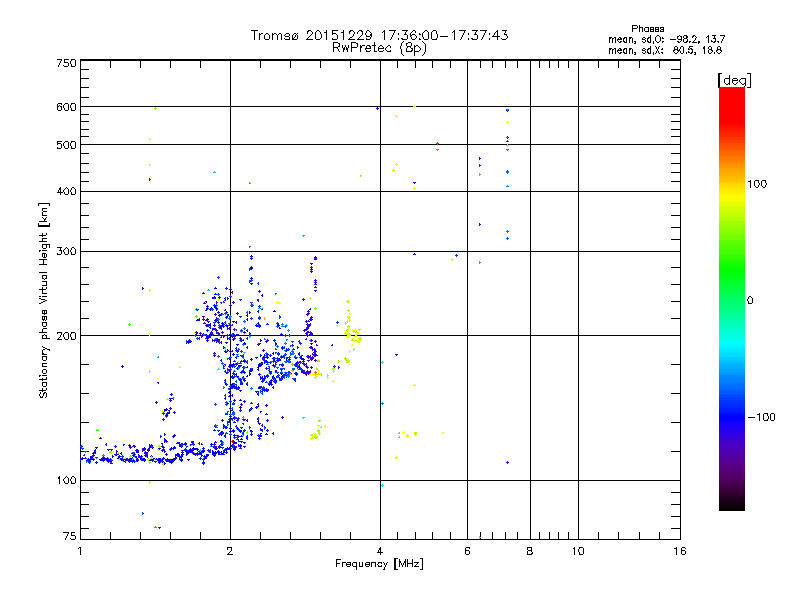Click the y-axis tick label '600'
The height and width of the screenshot is (600, 800).
(66, 107)
